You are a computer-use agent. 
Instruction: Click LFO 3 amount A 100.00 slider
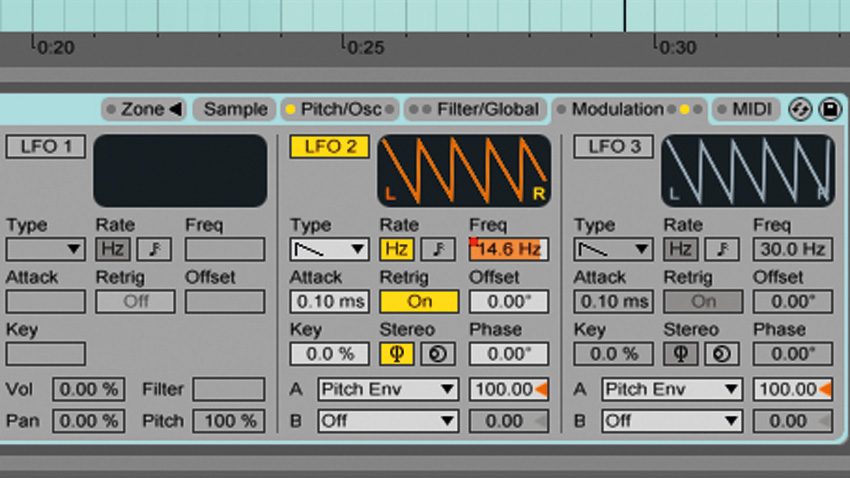793,389
